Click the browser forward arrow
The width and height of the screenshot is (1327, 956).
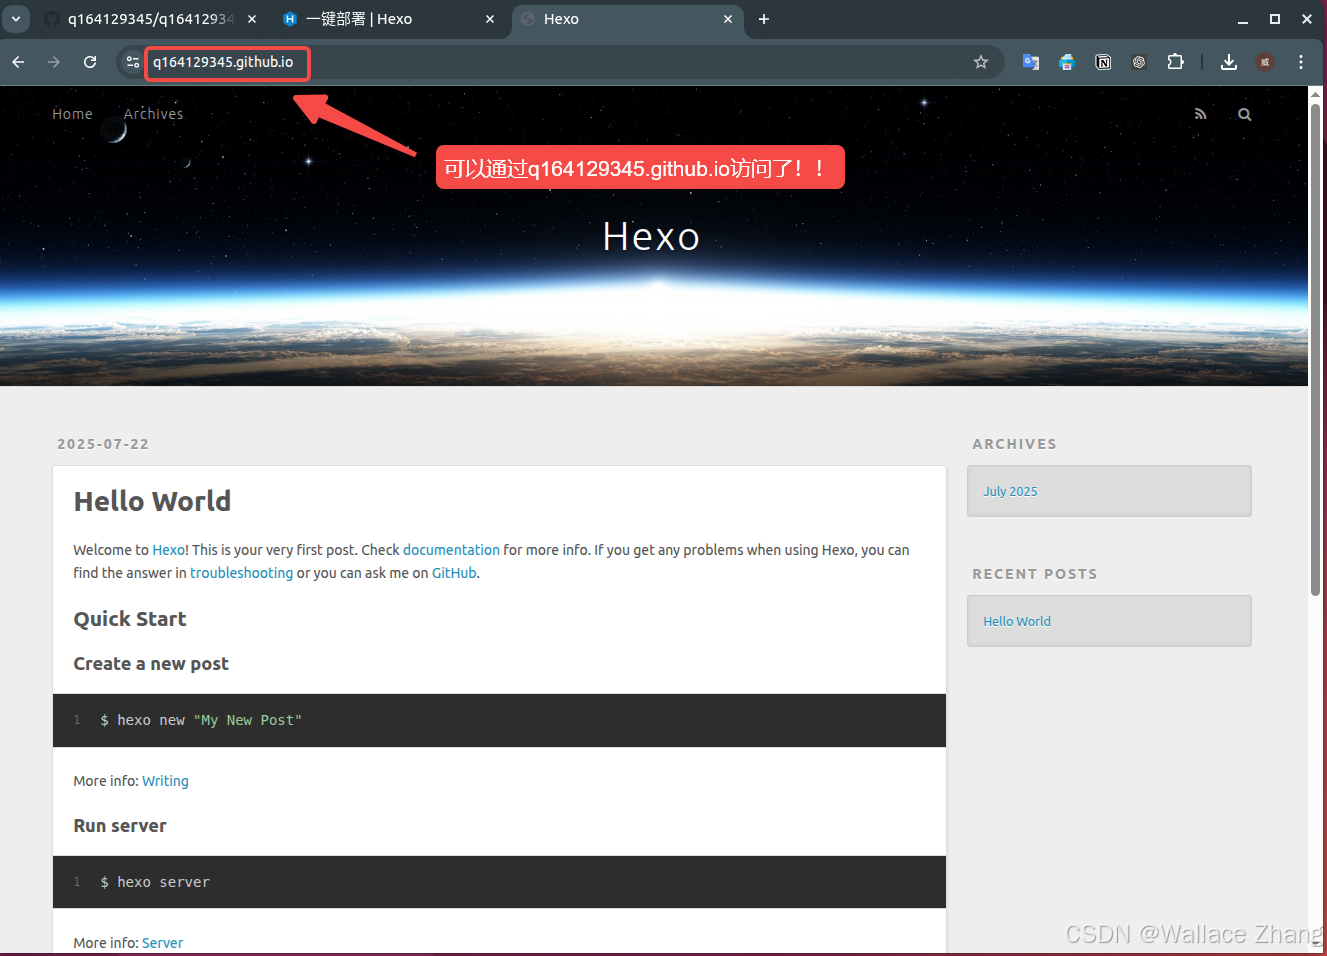coord(54,62)
